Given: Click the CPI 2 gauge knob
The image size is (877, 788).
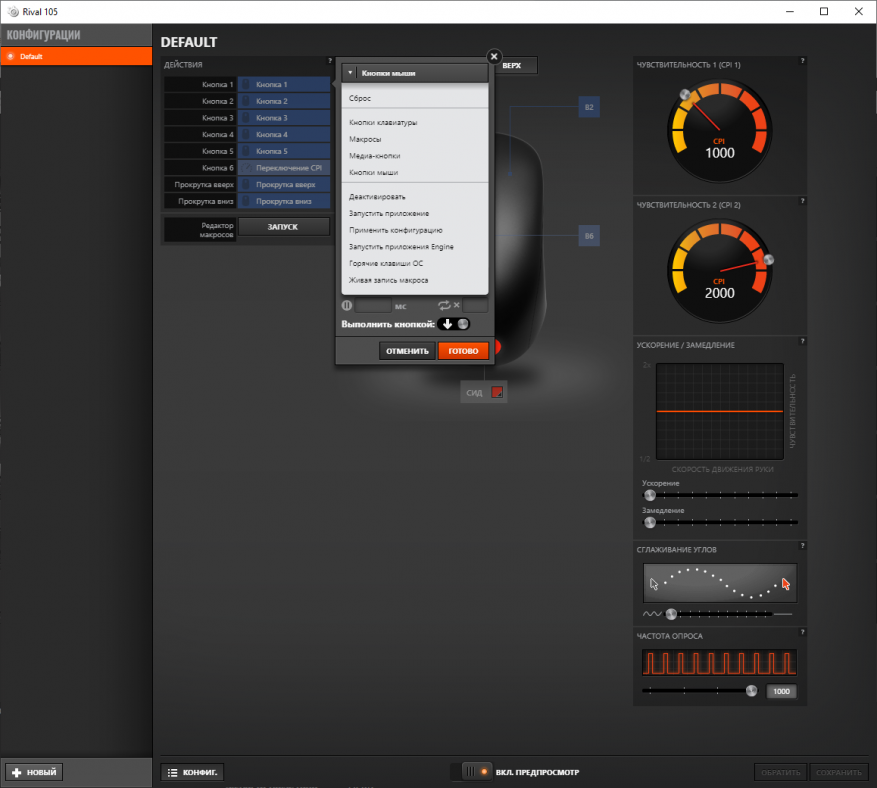Looking at the screenshot, I should (768, 259).
